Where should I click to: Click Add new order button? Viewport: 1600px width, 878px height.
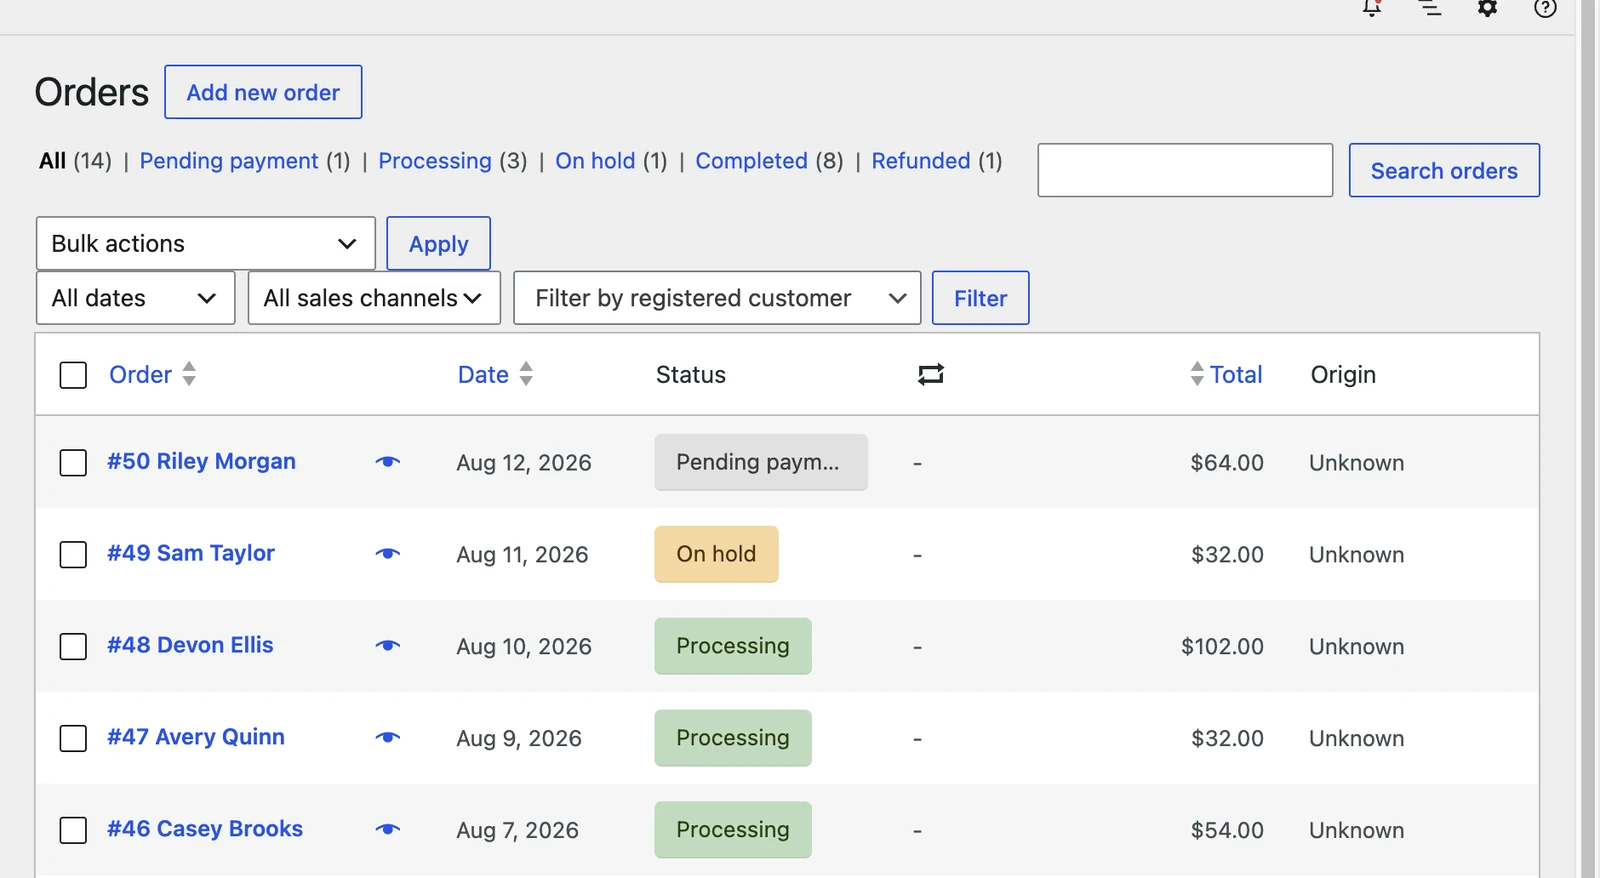tap(263, 92)
